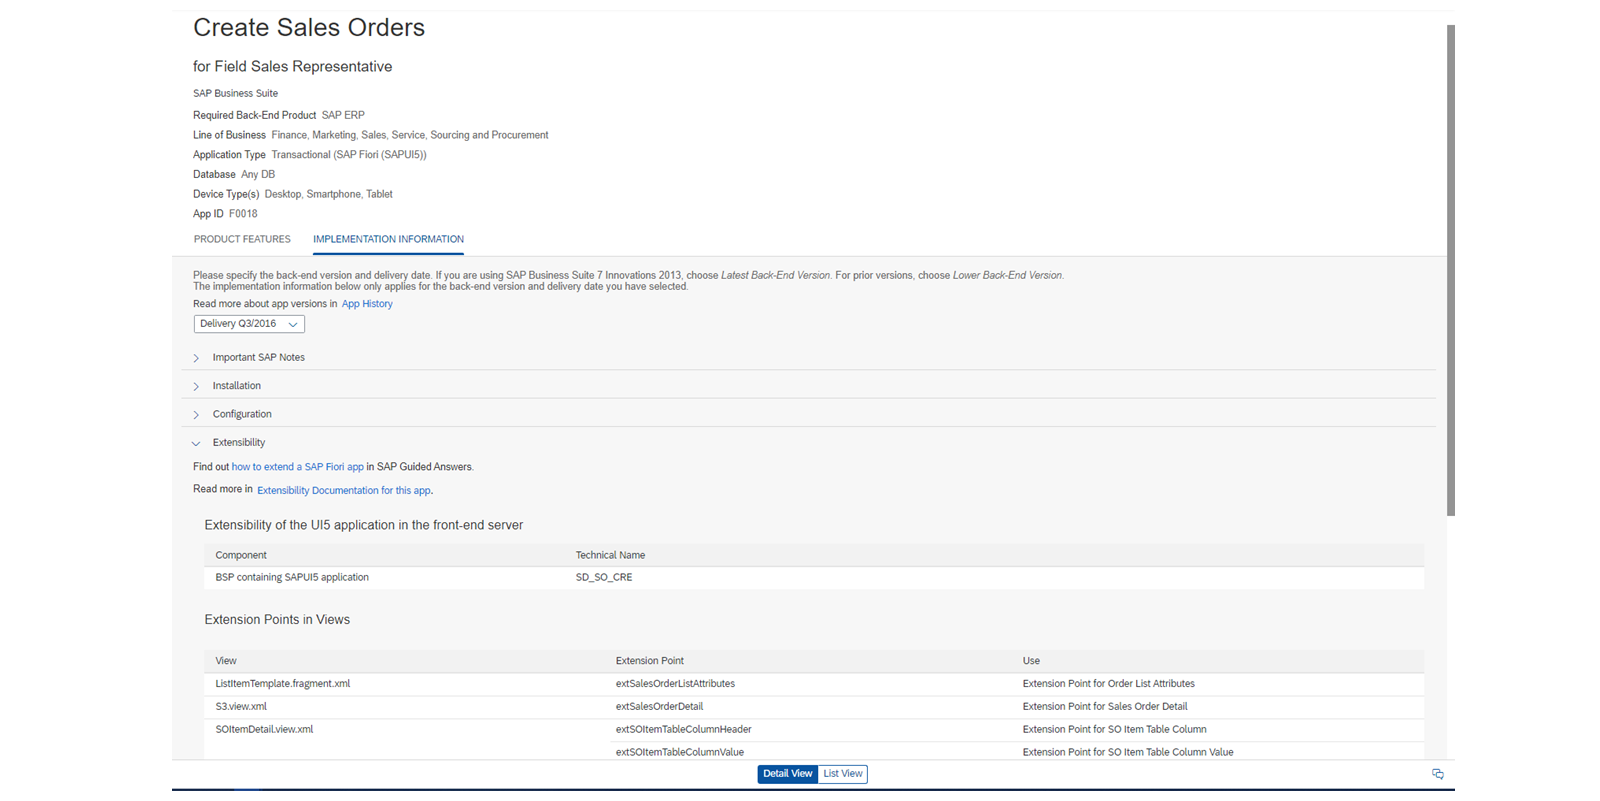1600x801 pixels.
Task: Open the Product Features tab
Action: click(242, 239)
